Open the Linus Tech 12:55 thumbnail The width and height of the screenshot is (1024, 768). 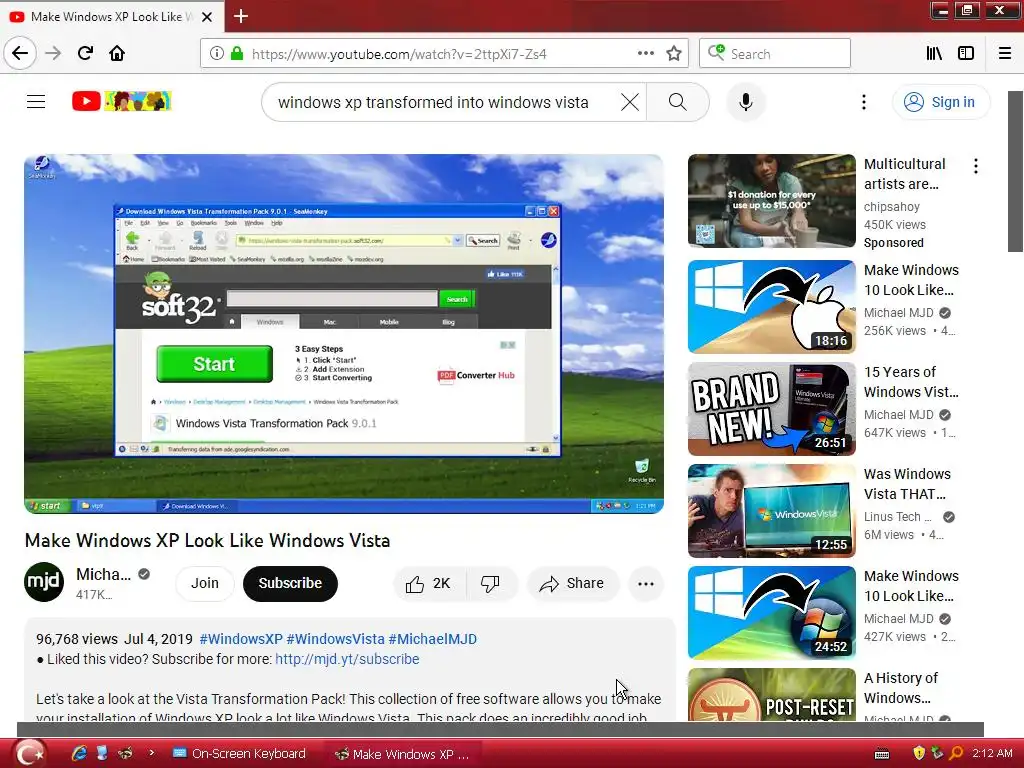771,511
